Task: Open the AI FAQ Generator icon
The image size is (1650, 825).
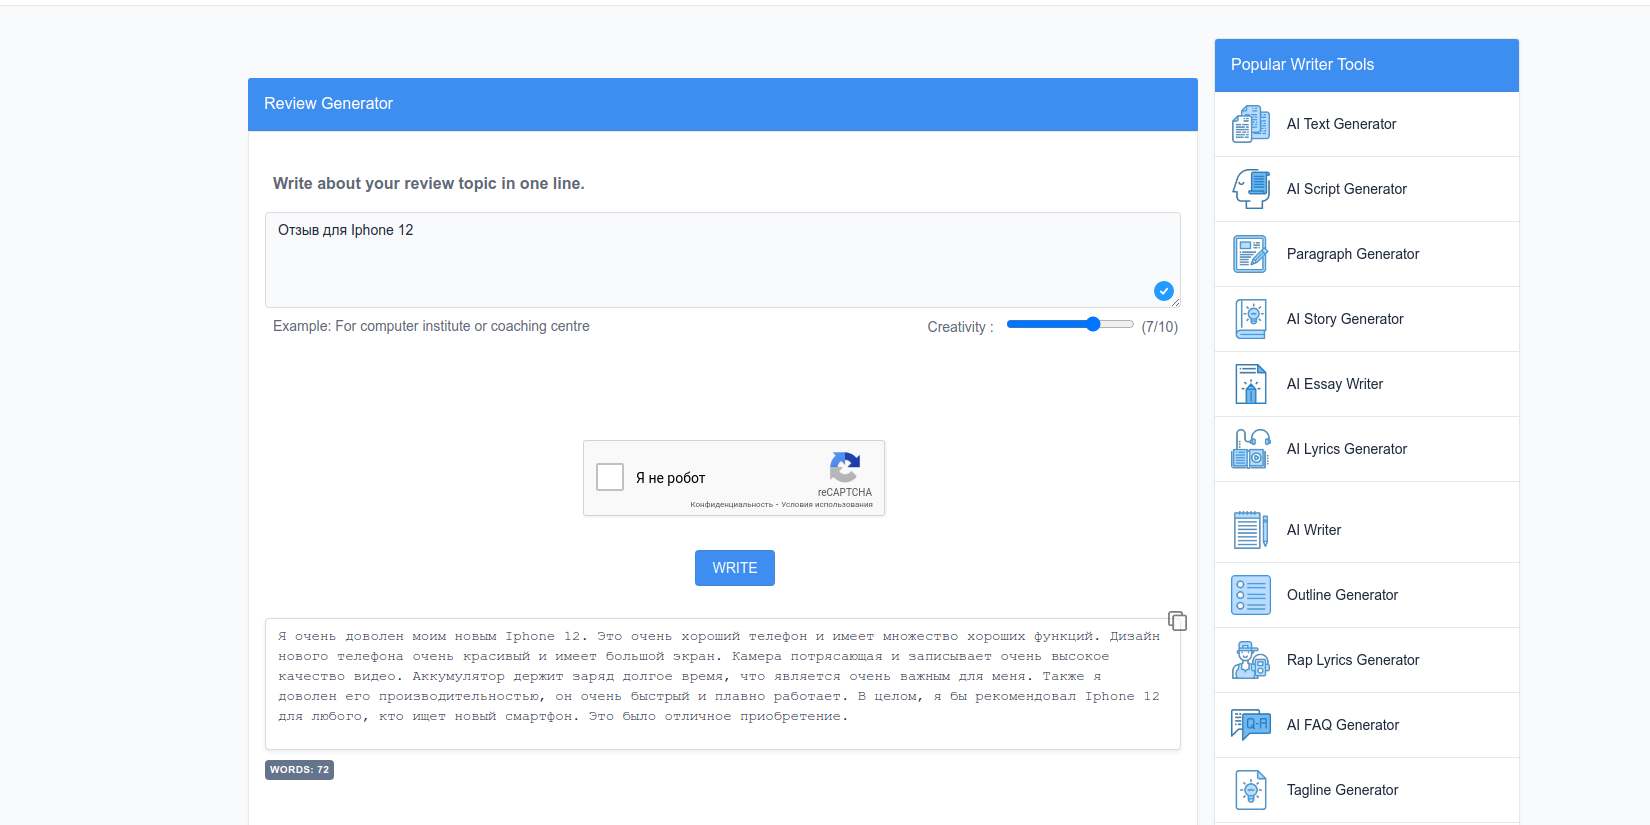Action: click(x=1250, y=725)
